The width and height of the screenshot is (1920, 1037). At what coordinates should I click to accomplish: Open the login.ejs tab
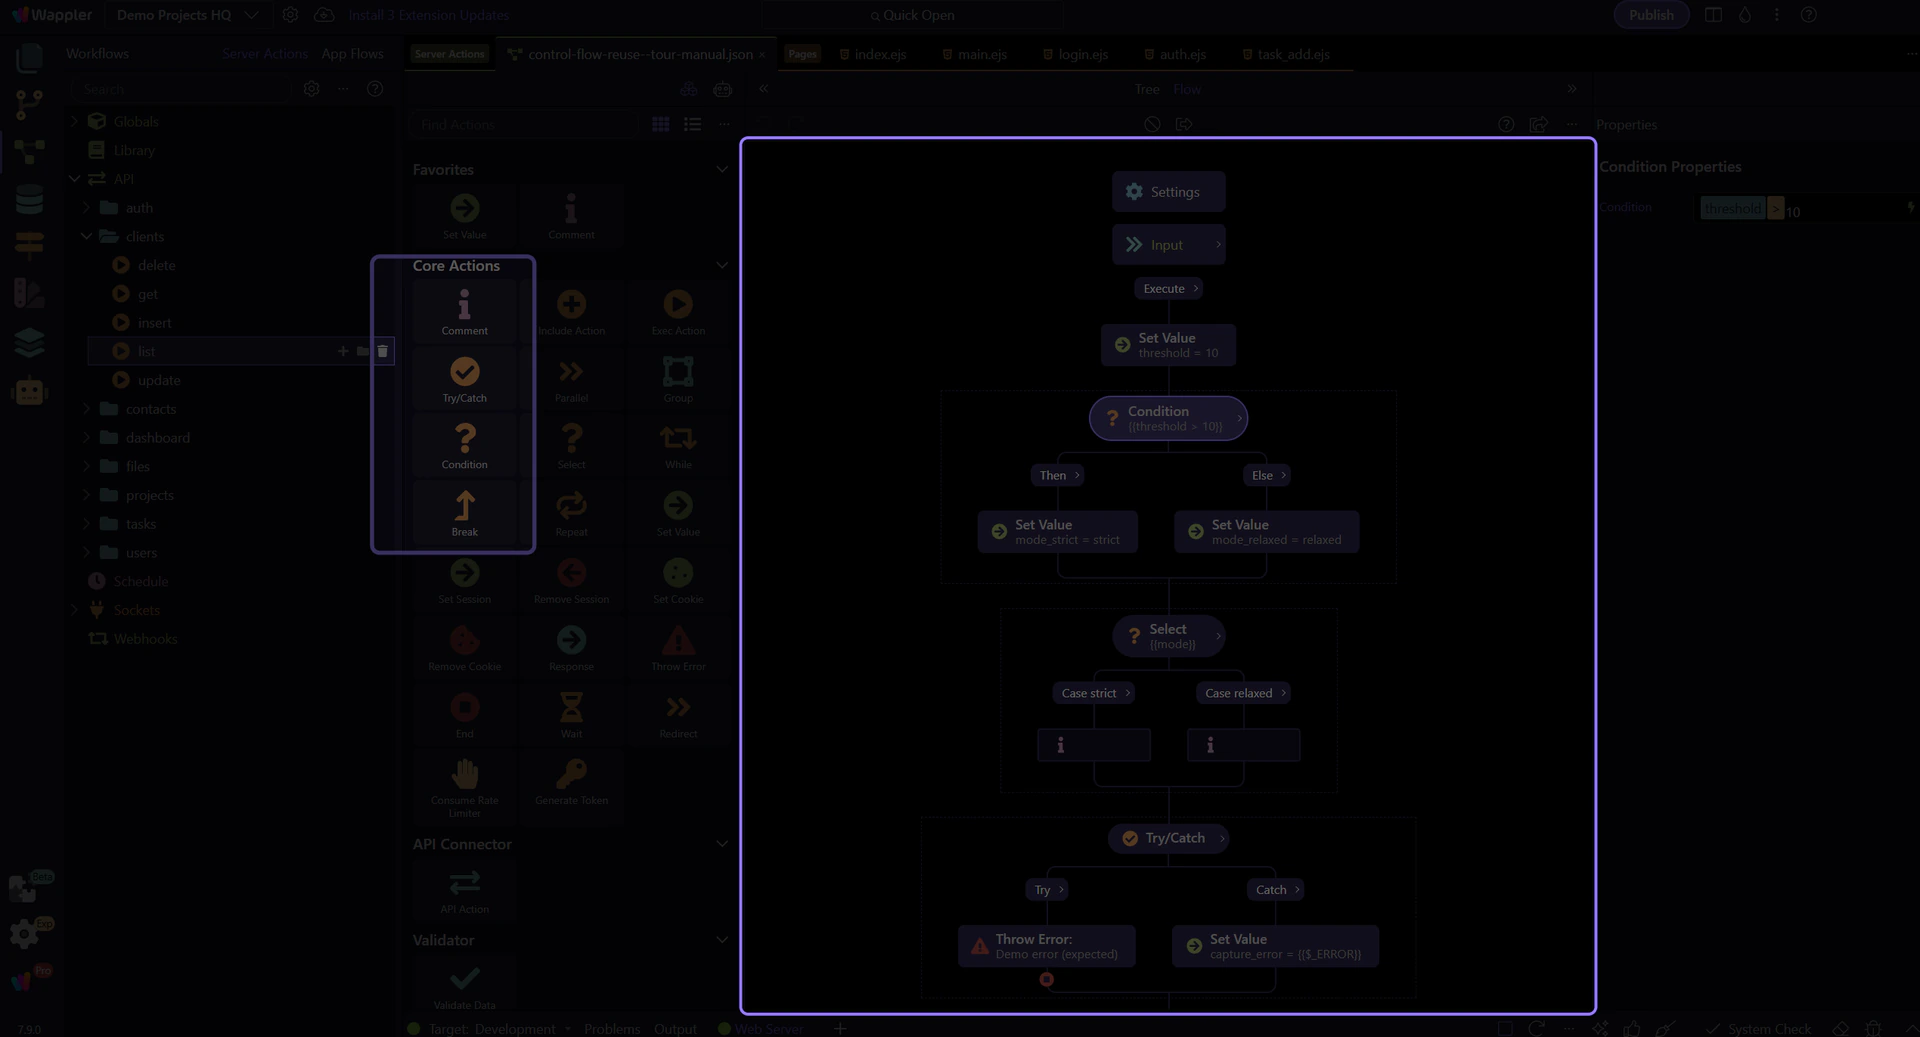coord(1082,54)
